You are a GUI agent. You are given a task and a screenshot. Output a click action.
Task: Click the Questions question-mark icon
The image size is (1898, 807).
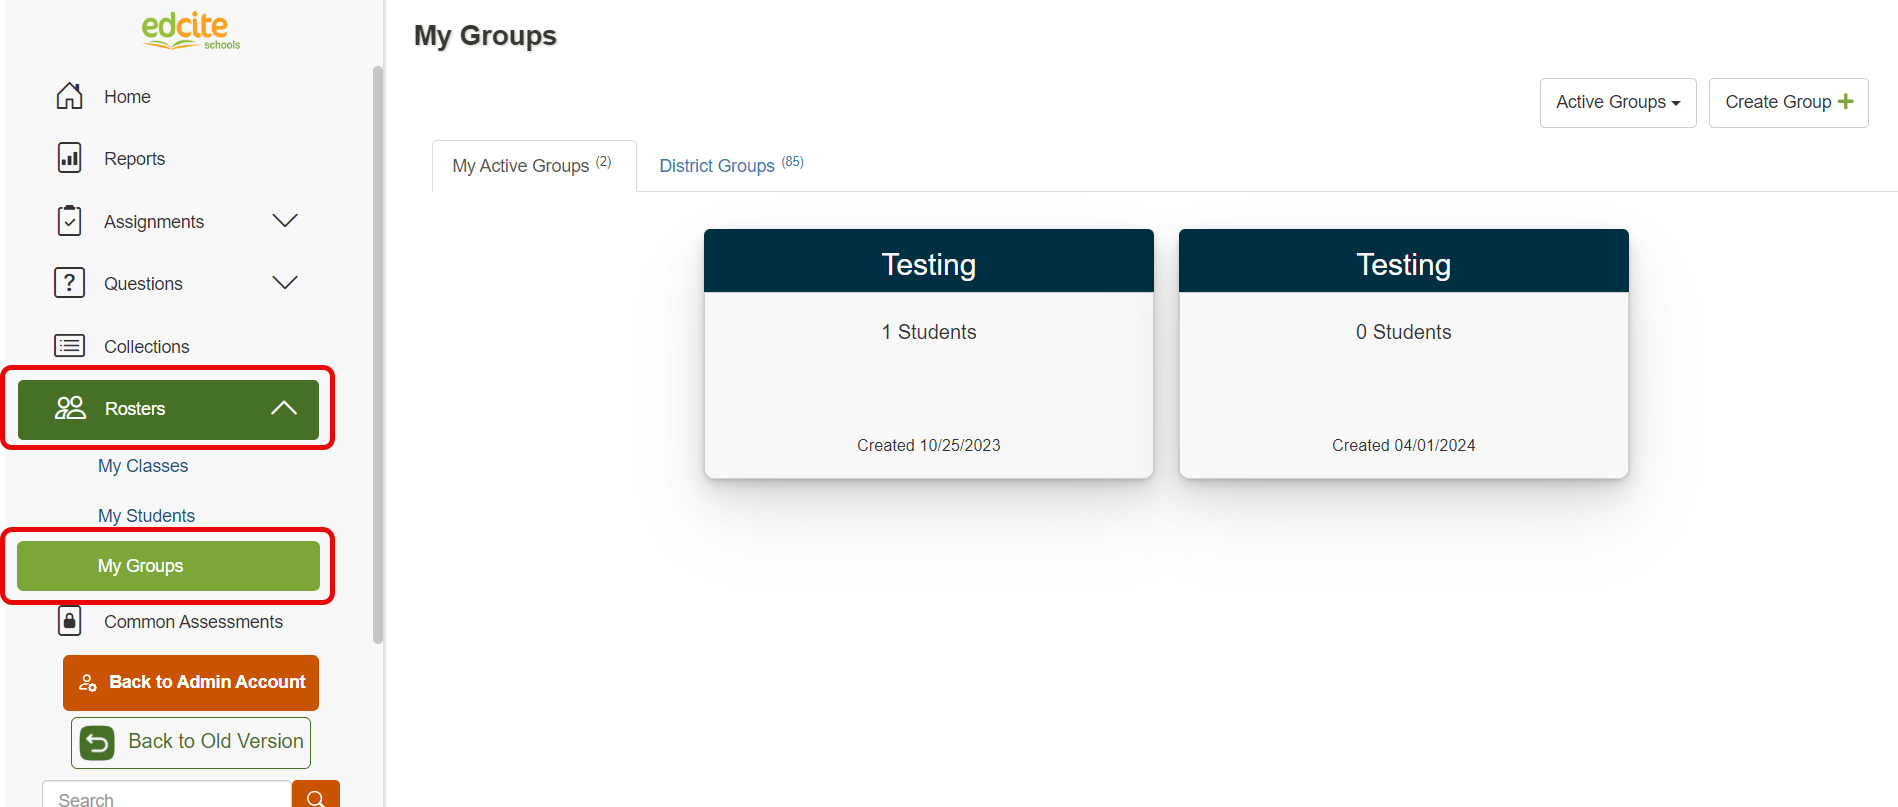(x=69, y=283)
